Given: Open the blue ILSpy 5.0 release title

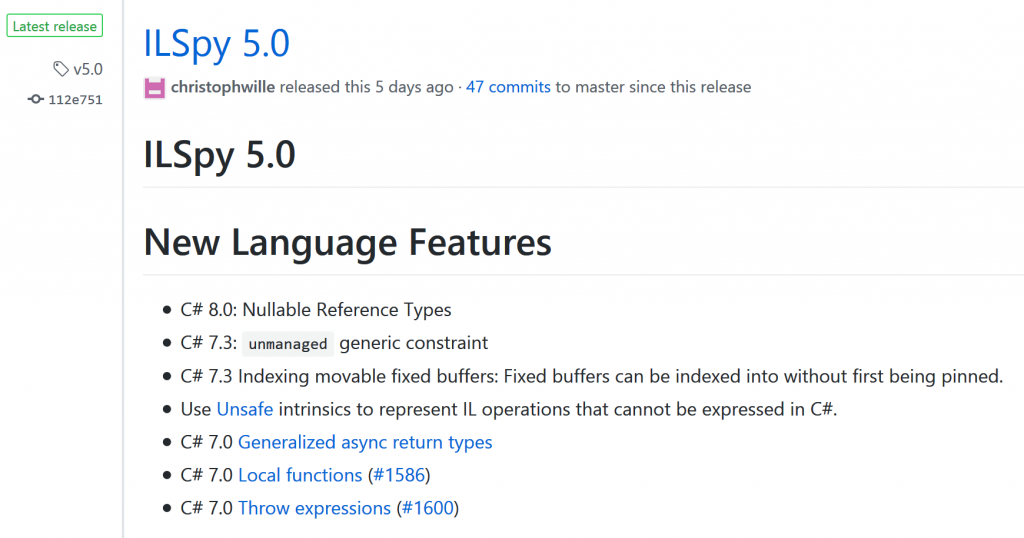Looking at the screenshot, I should (217, 43).
